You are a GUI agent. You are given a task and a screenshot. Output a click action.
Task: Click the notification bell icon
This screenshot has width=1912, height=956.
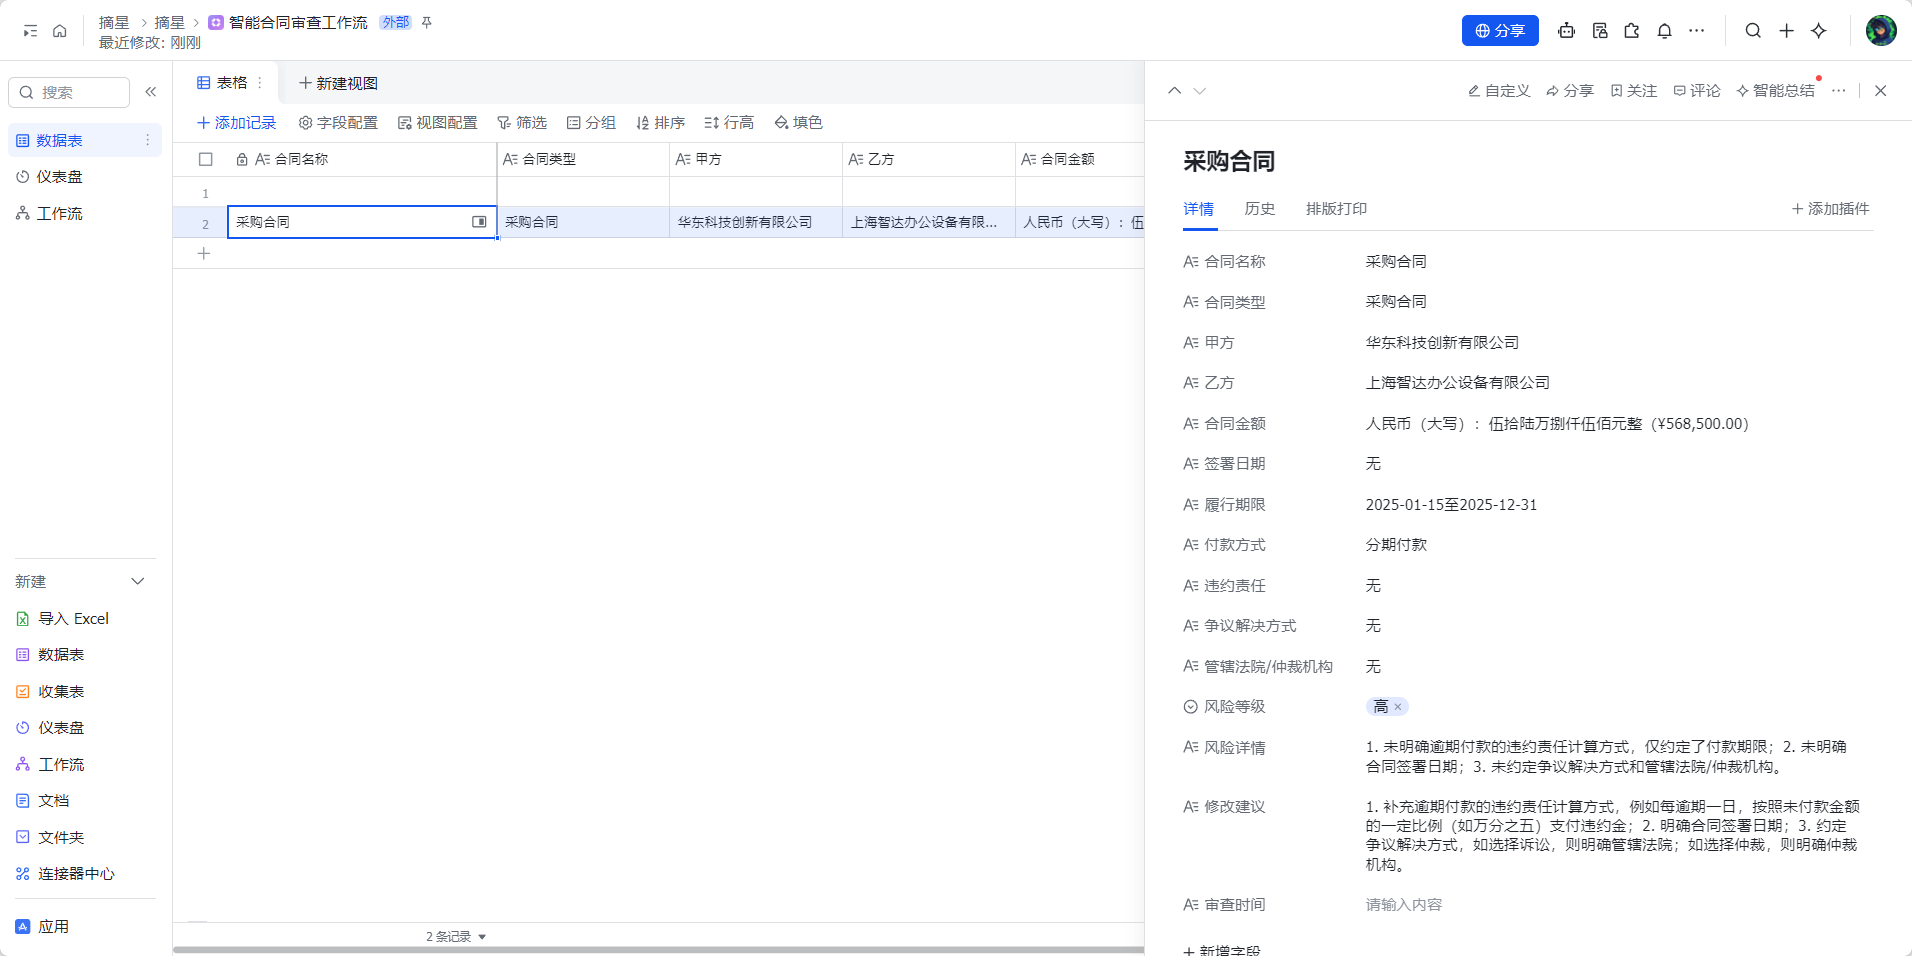[x=1663, y=31]
